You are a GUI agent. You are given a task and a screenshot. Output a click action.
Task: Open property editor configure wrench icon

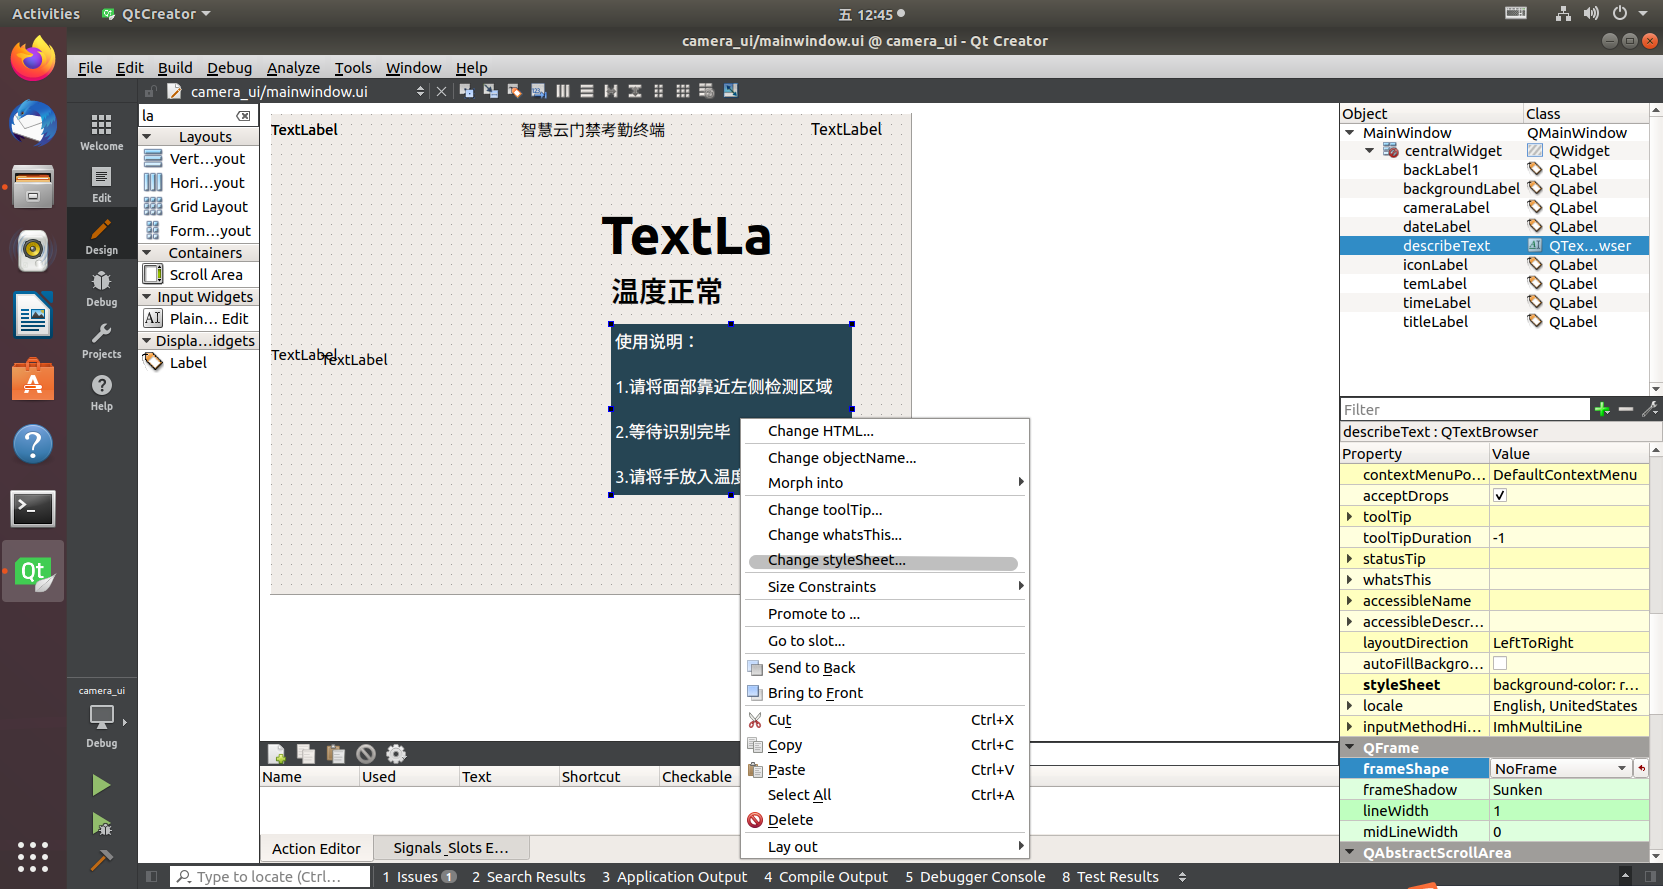coord(1650,409)
